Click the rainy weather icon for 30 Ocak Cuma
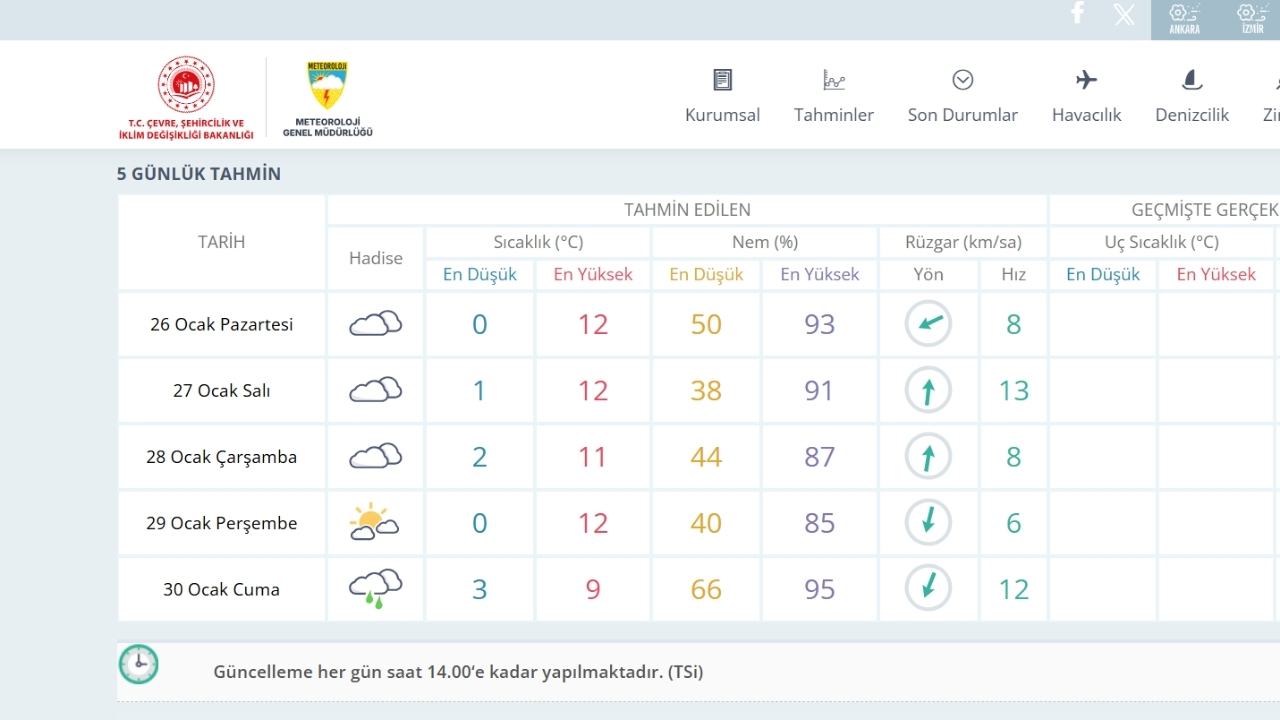 pos(375,589)
